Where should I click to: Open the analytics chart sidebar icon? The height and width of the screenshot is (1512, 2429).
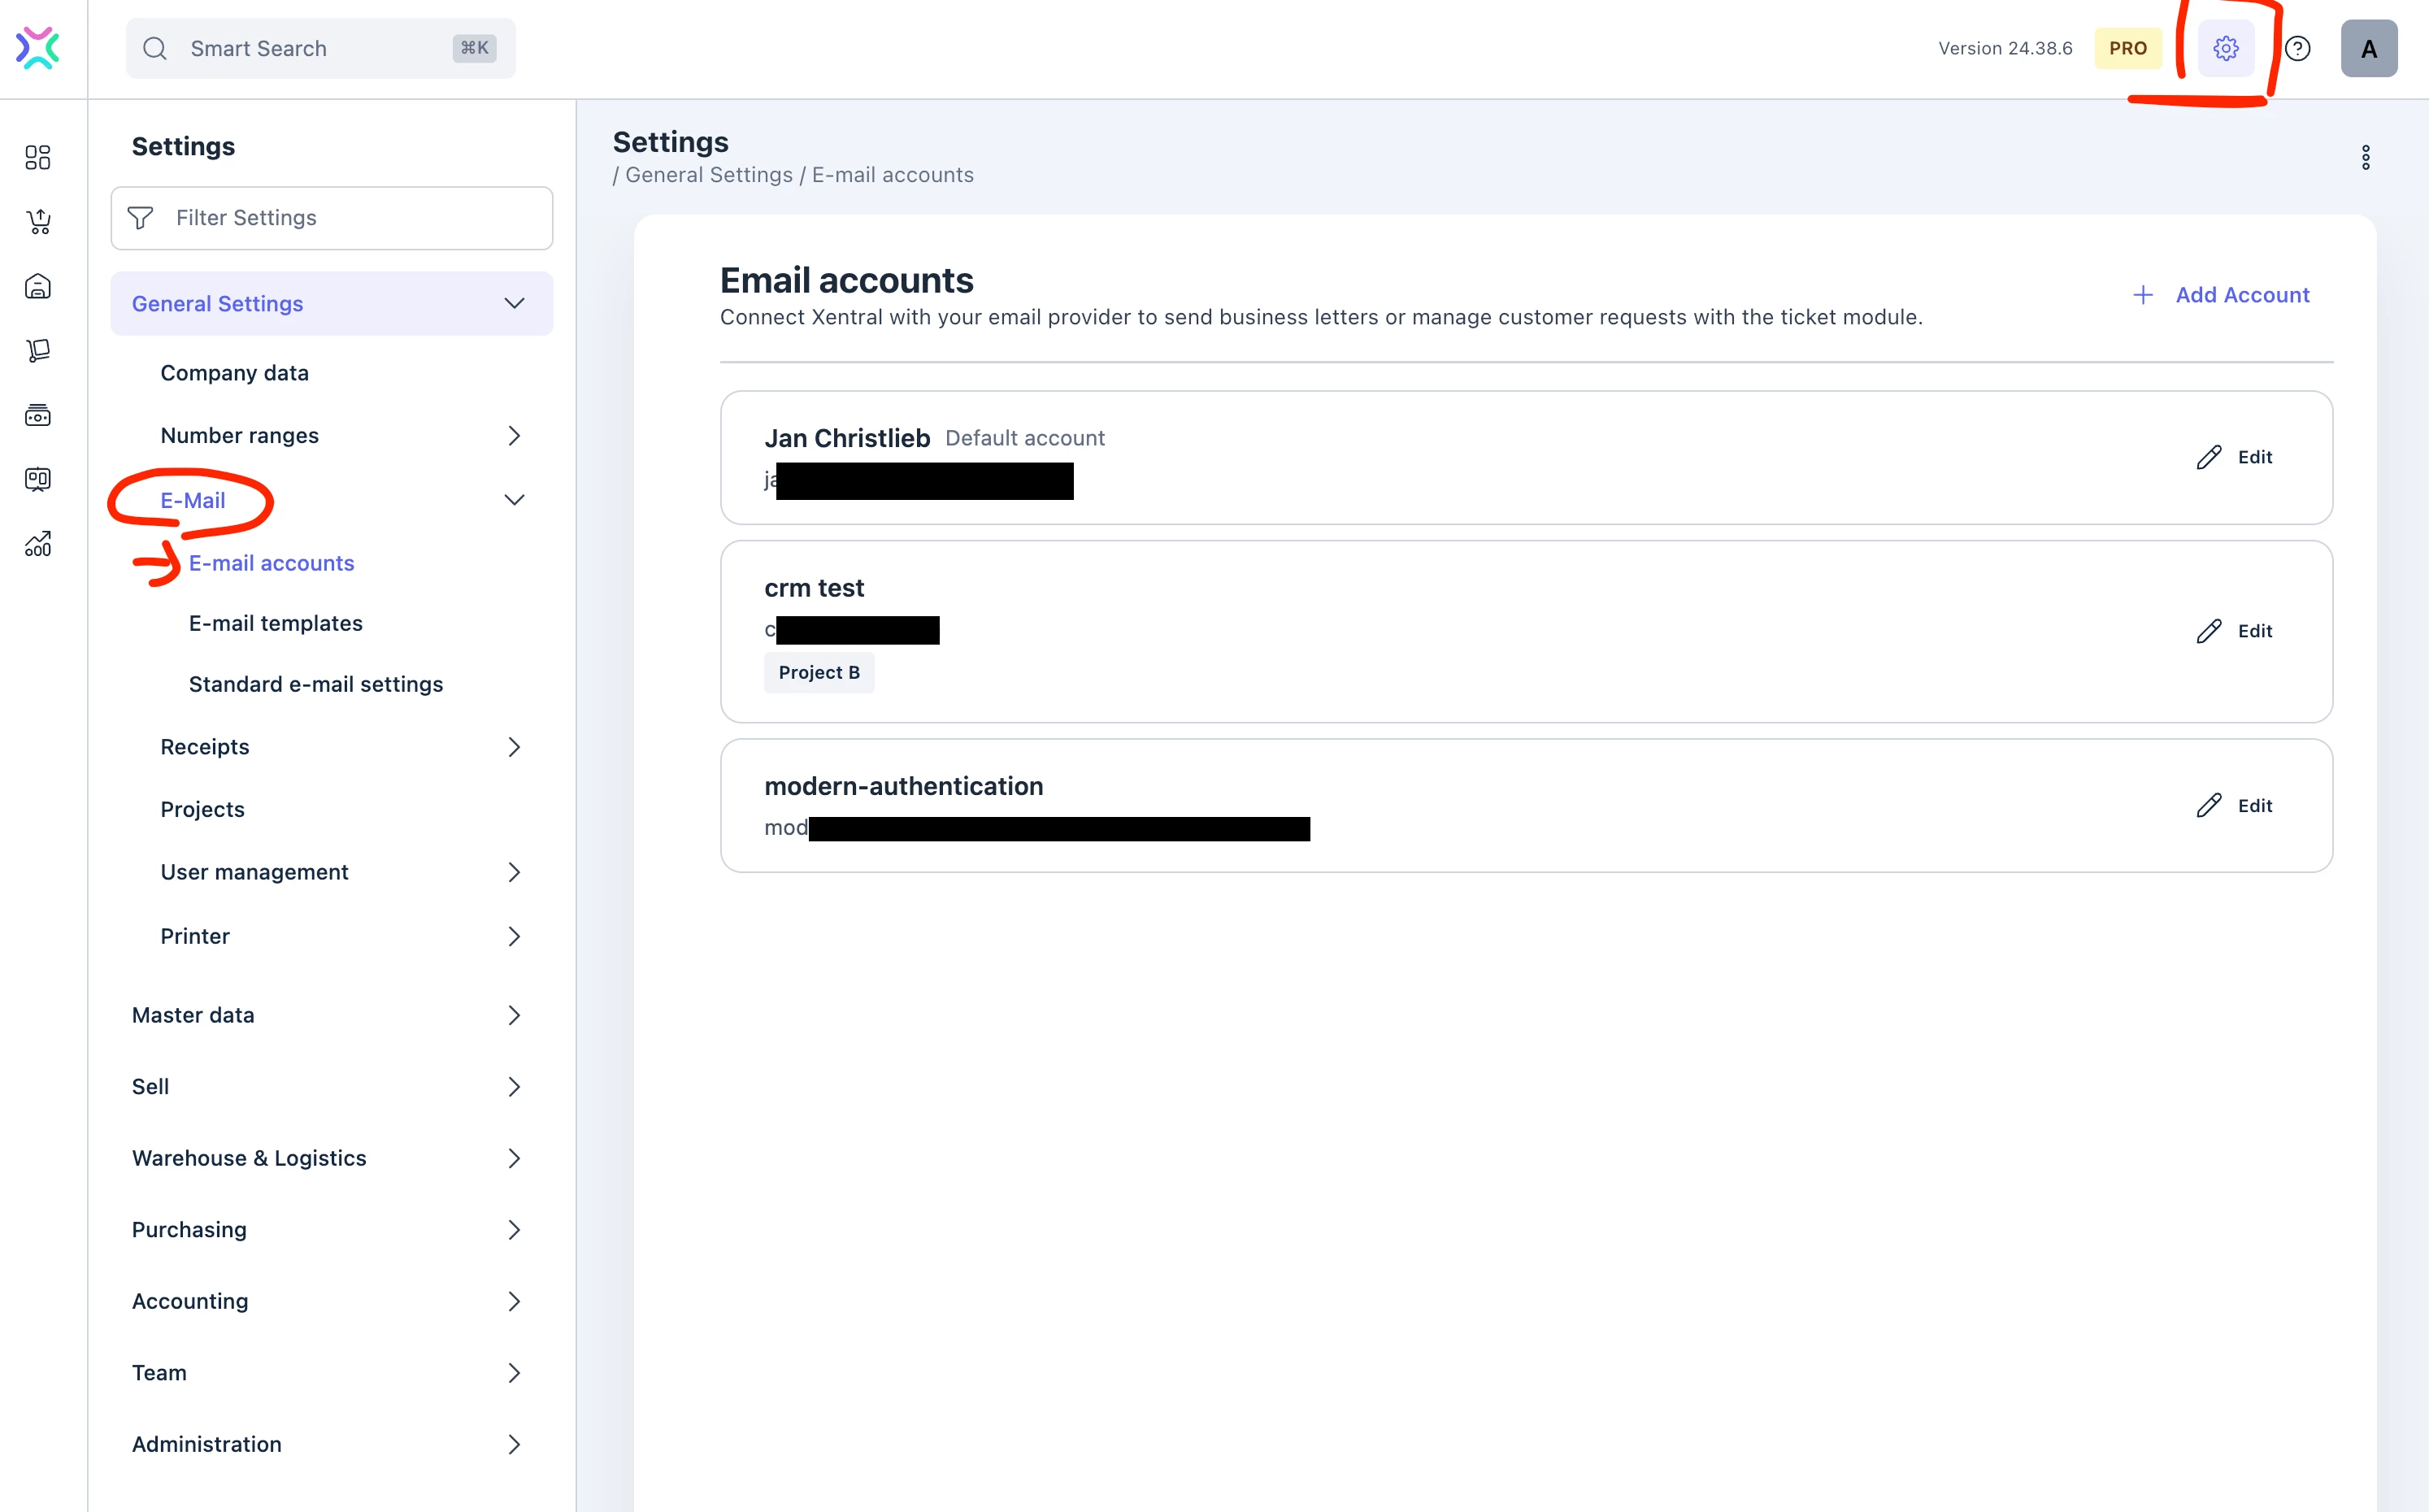(x=38, y=543)
